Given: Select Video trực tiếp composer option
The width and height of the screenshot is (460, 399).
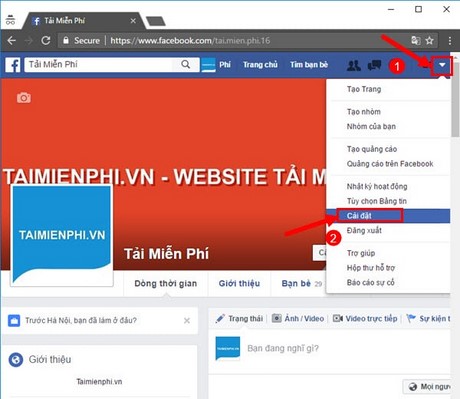Looking at the screenshot, I should tap(365, 319).
